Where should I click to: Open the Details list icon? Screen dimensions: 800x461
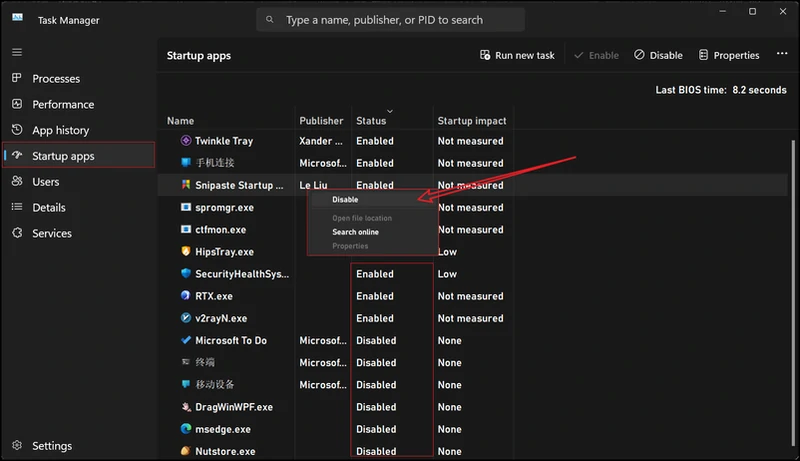(17, 207)
